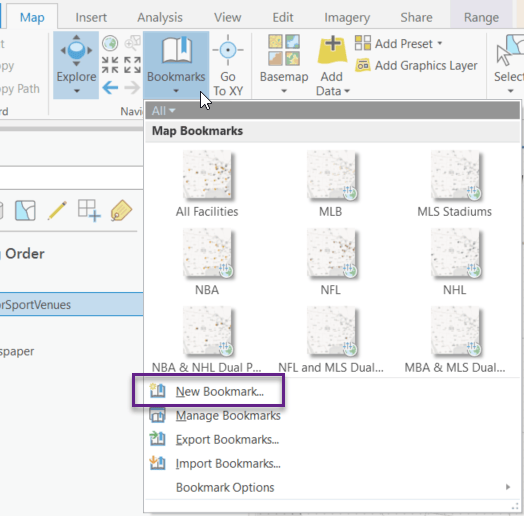
Task: Open the Share ribbon tab
Action: click(416, 17)
